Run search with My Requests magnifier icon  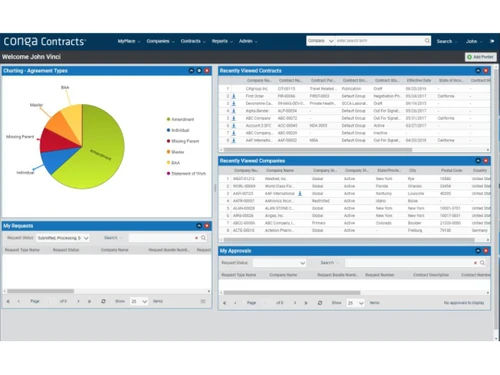coord(203,238)
